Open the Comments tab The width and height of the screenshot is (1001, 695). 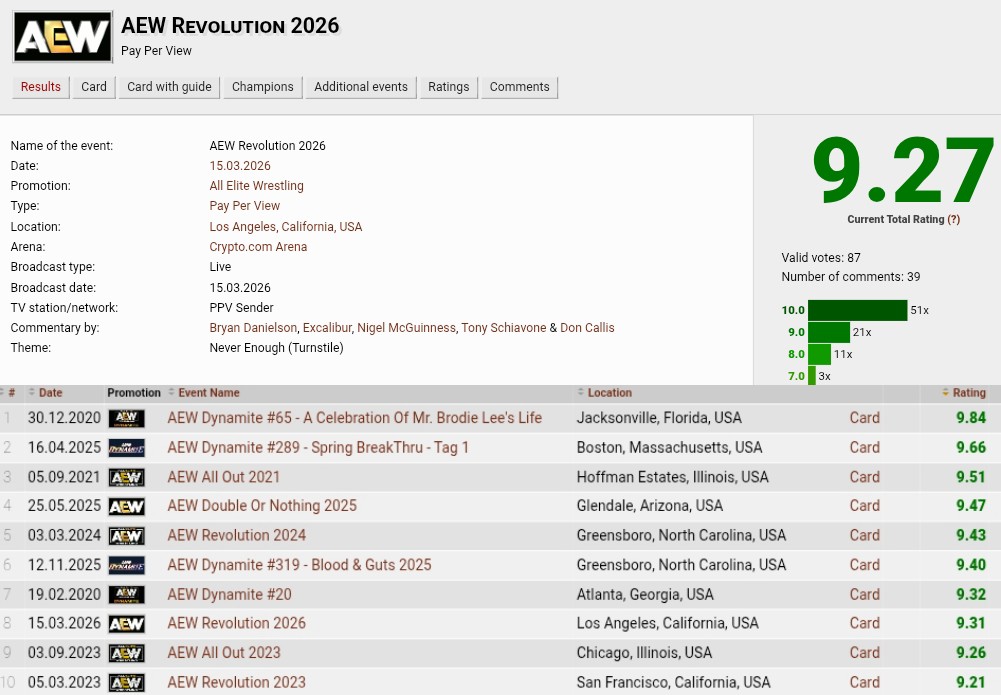[x=519, y=87]
